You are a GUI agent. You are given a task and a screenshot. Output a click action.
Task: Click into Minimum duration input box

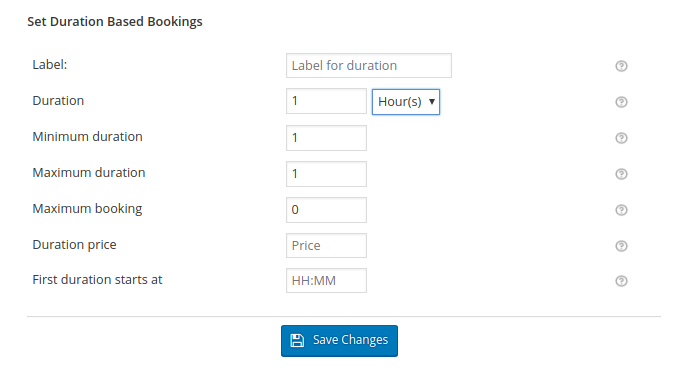pos(326,138)
